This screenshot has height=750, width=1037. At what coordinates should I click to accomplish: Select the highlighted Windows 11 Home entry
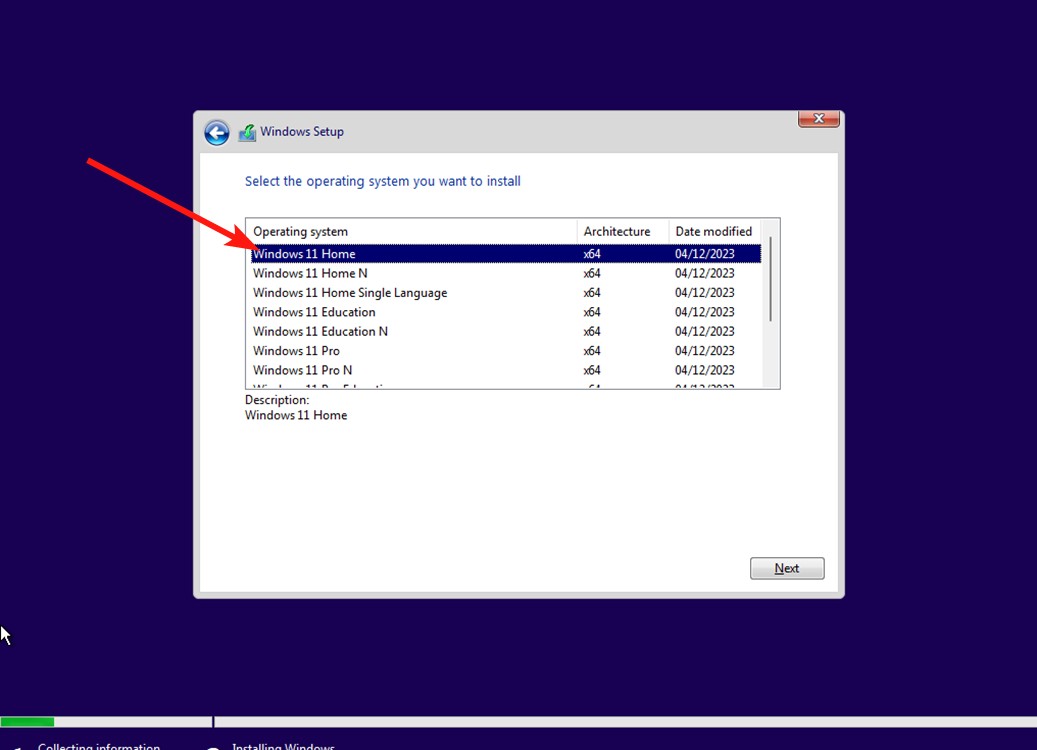pos(304,253)
